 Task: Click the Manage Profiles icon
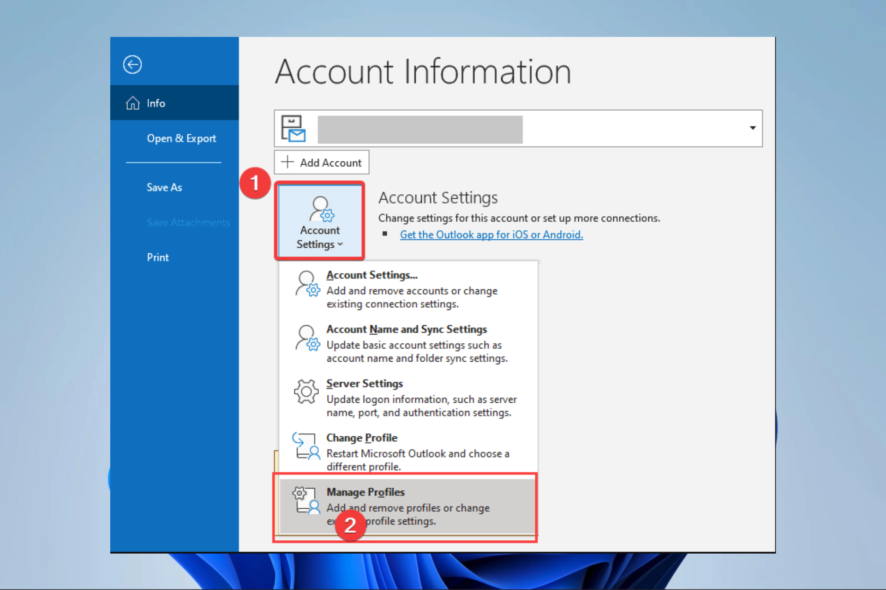(306, 500)
